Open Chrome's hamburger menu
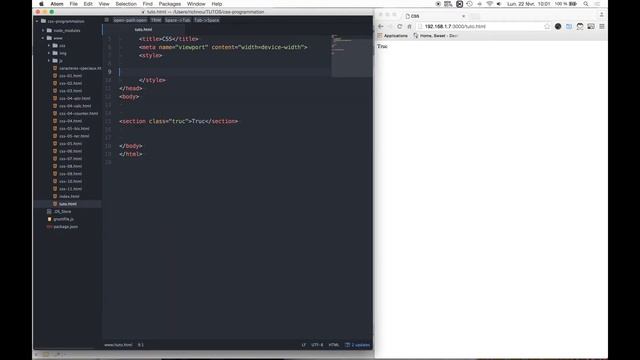 [x=602, y=26]
